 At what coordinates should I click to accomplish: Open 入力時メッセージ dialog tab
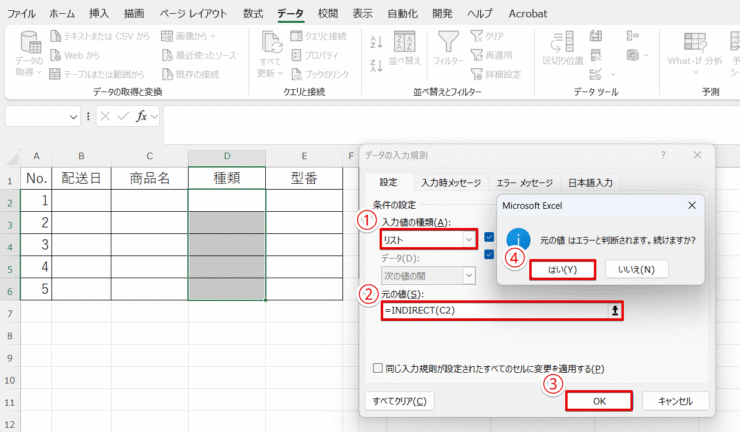click(x=451, y=183)
